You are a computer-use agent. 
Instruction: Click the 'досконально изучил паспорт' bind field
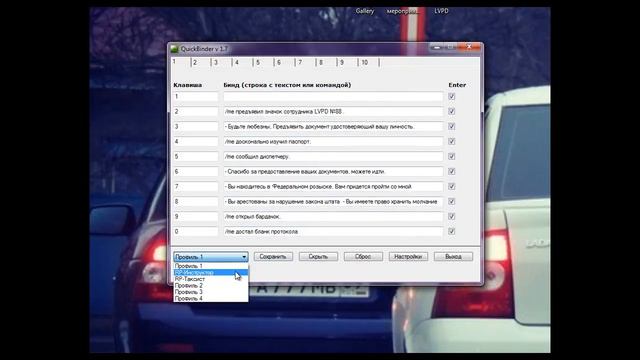pos(333,142)
